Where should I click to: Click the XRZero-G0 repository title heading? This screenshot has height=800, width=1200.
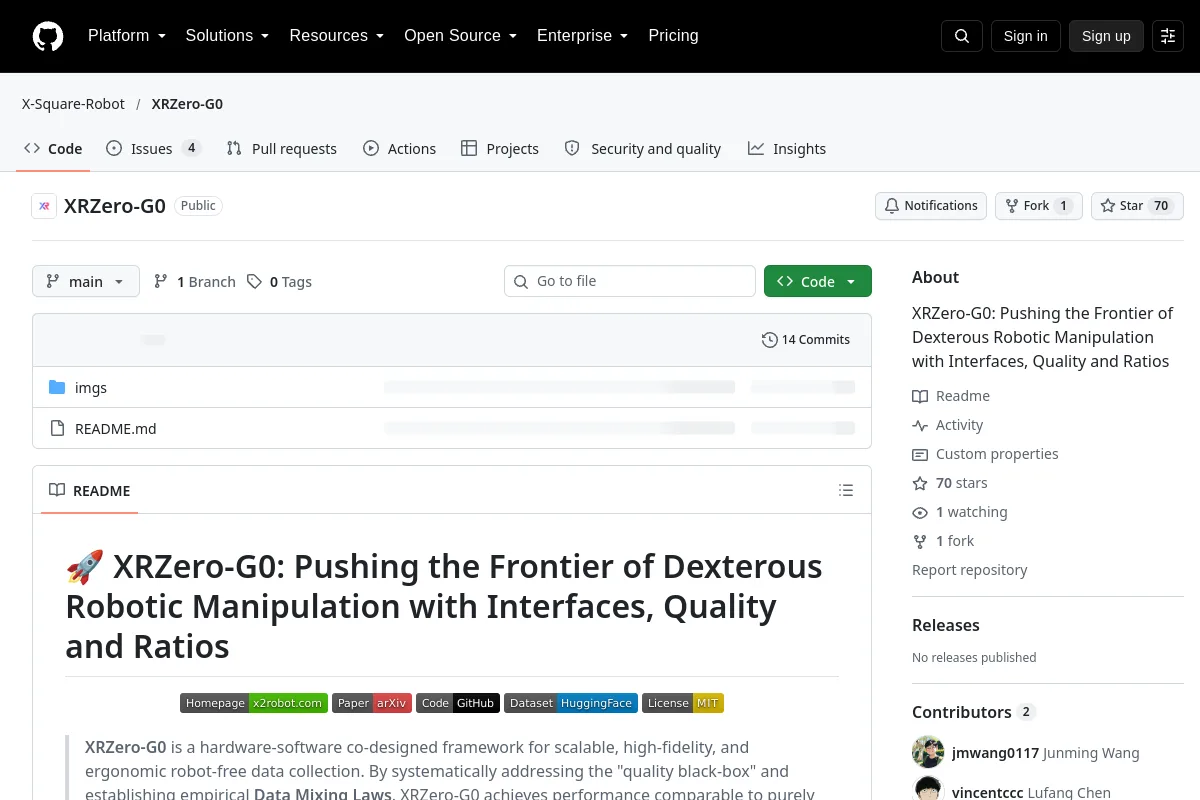[115, 206]
